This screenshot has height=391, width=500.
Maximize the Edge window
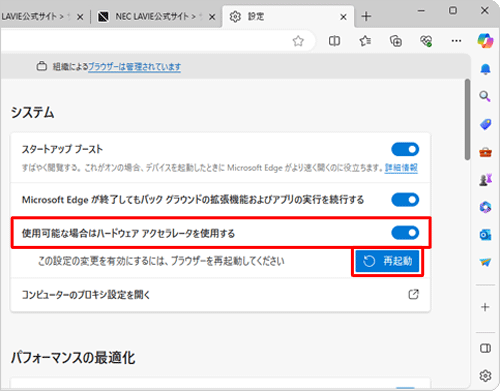click(453, 11)
